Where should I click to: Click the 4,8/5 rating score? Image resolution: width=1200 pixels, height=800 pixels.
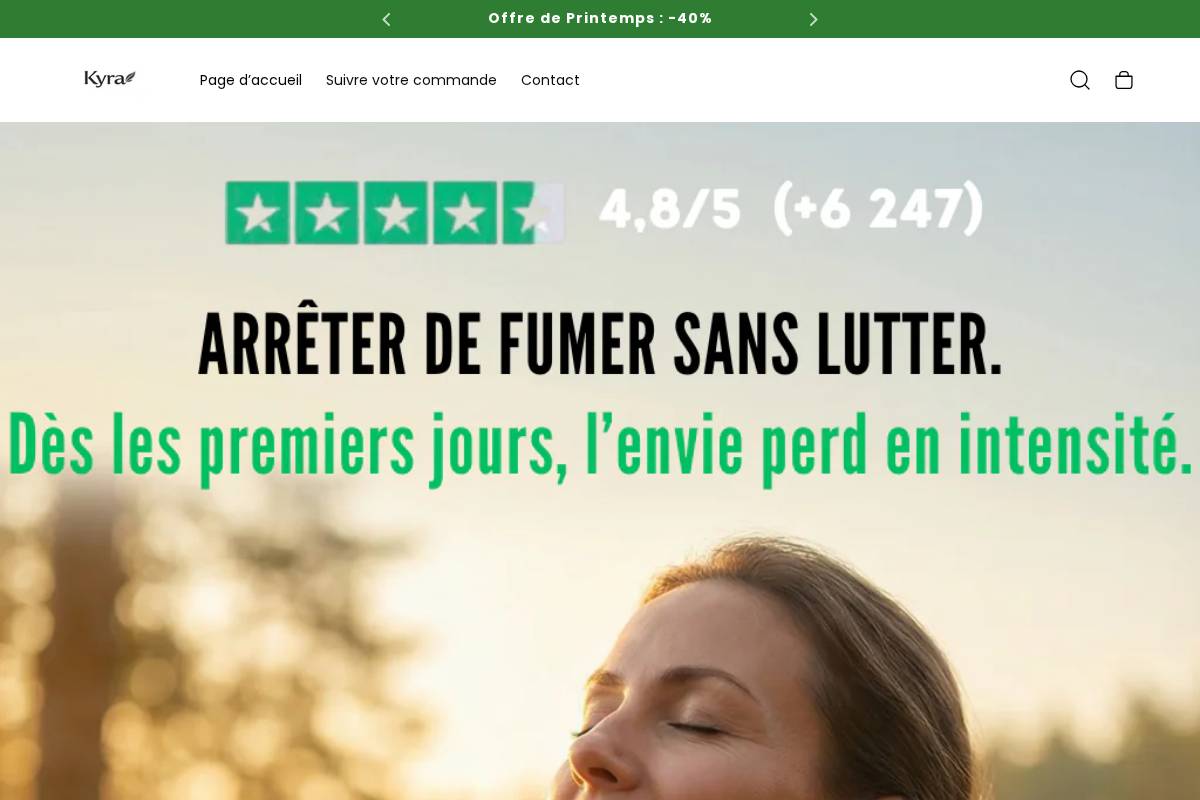tap(670, 210)
